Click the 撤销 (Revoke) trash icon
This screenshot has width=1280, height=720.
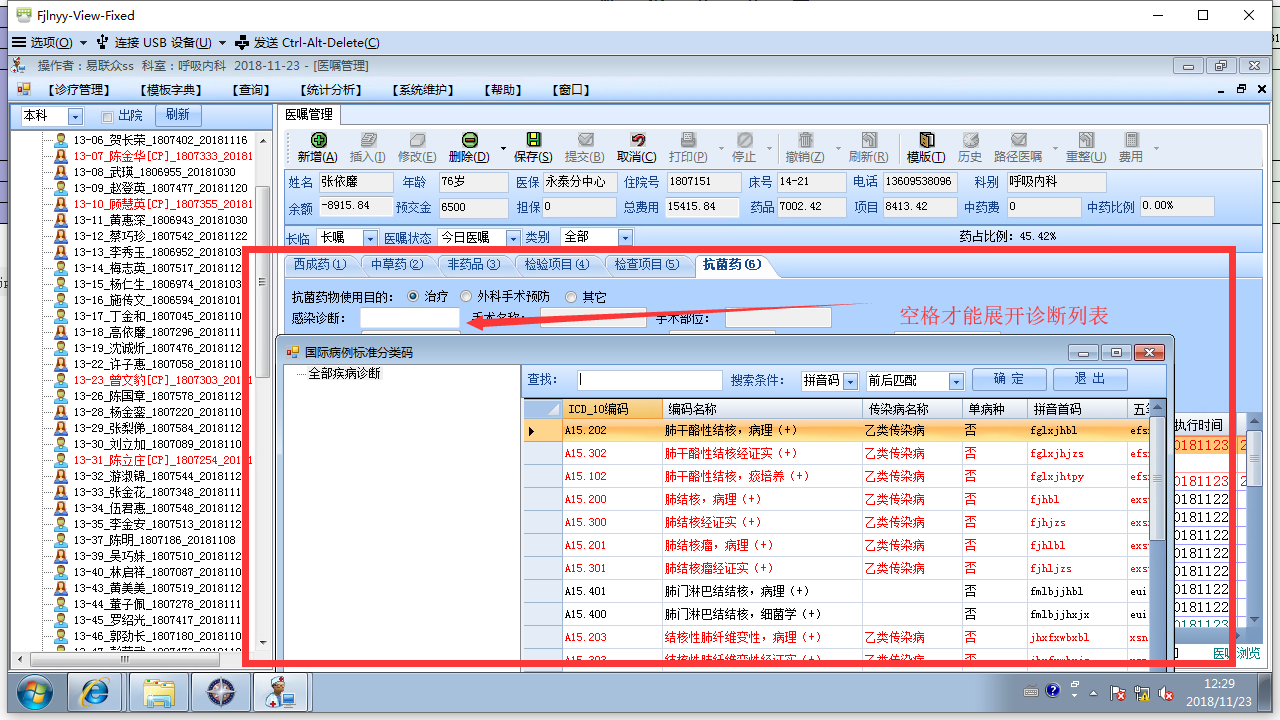coord(804,140)
